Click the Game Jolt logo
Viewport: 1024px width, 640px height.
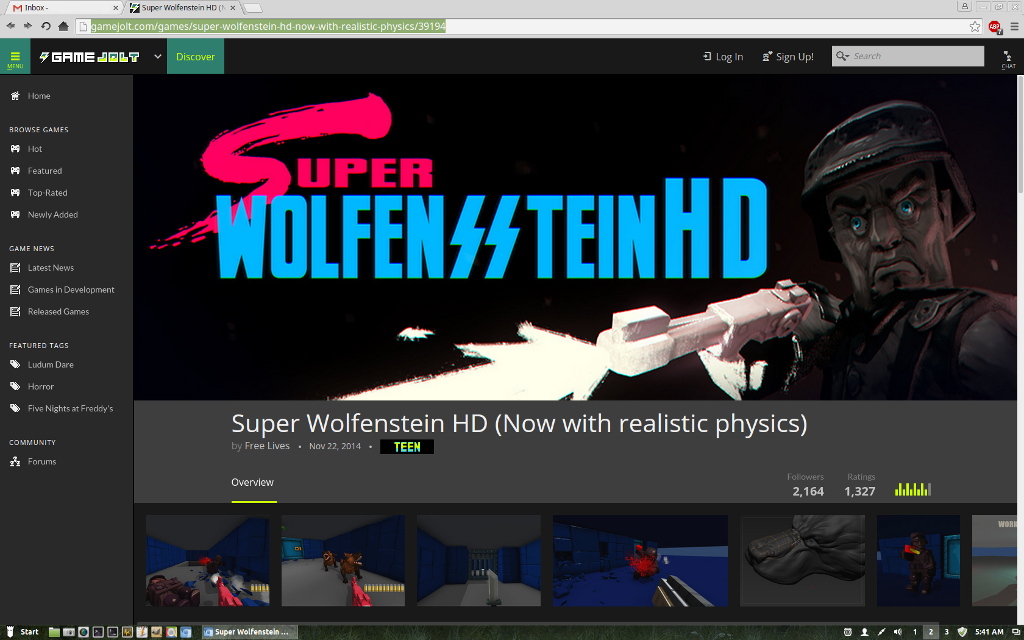point(89,57)
